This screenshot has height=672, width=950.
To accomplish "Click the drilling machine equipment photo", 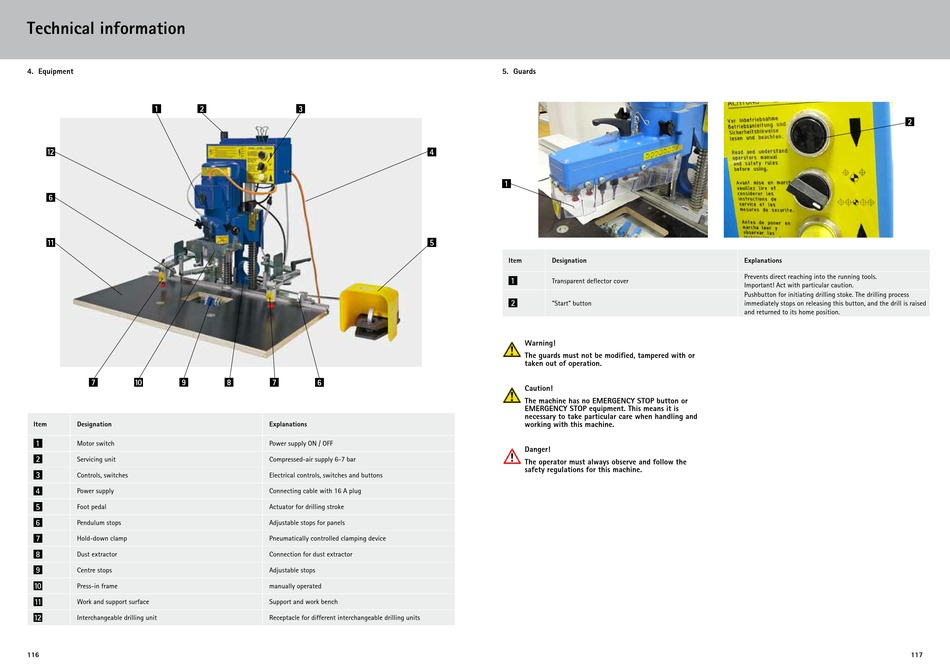I will (241, 242).
